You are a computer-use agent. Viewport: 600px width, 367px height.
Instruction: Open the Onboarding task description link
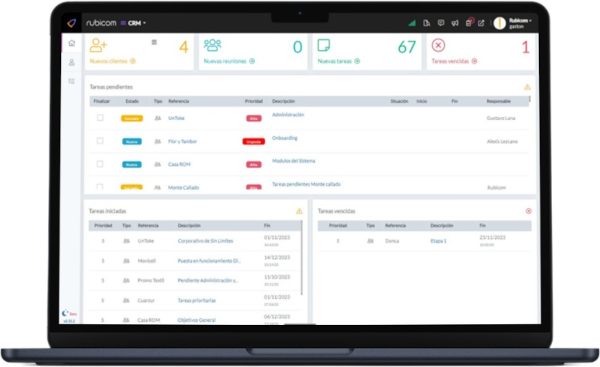click(285, 138)
